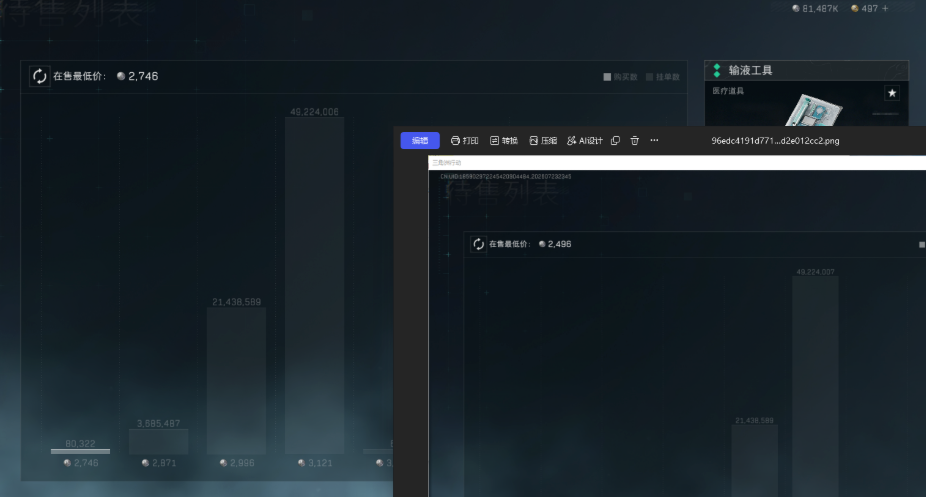
Task: Refresh price icon inside the image viewer
Action: coord(478,244)
